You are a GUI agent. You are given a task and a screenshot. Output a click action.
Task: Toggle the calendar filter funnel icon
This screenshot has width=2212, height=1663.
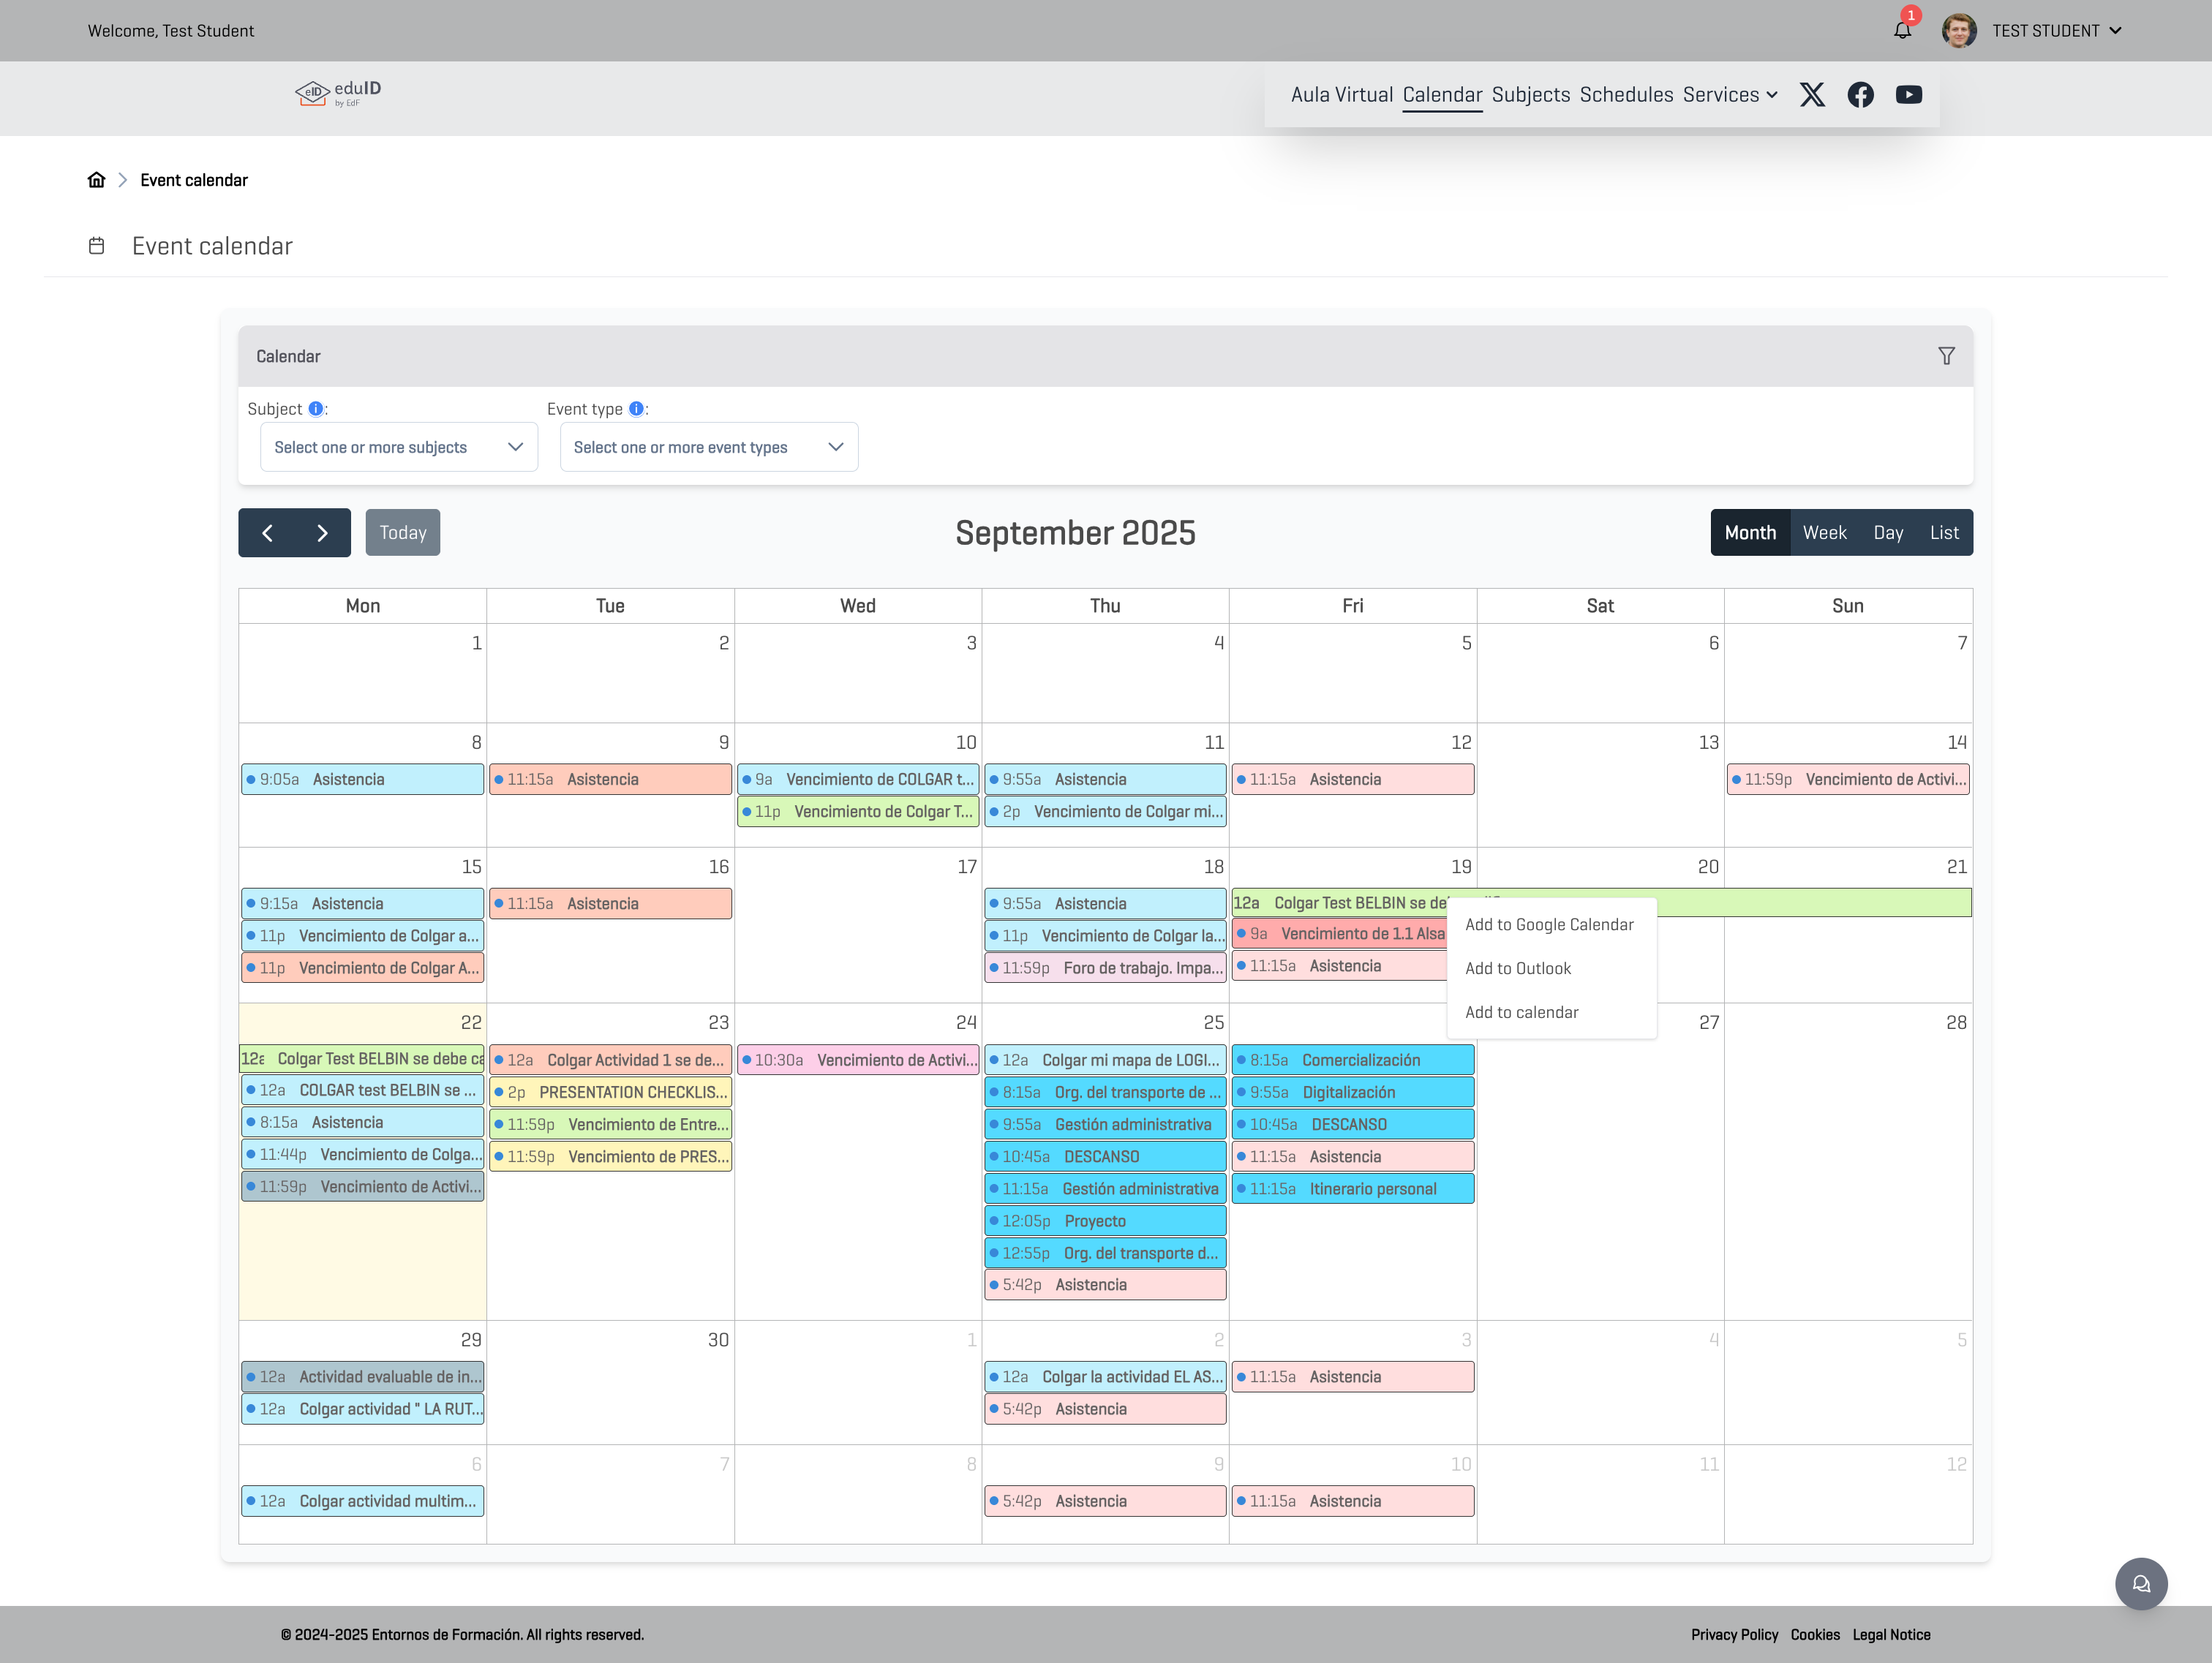pos(1946,356)
